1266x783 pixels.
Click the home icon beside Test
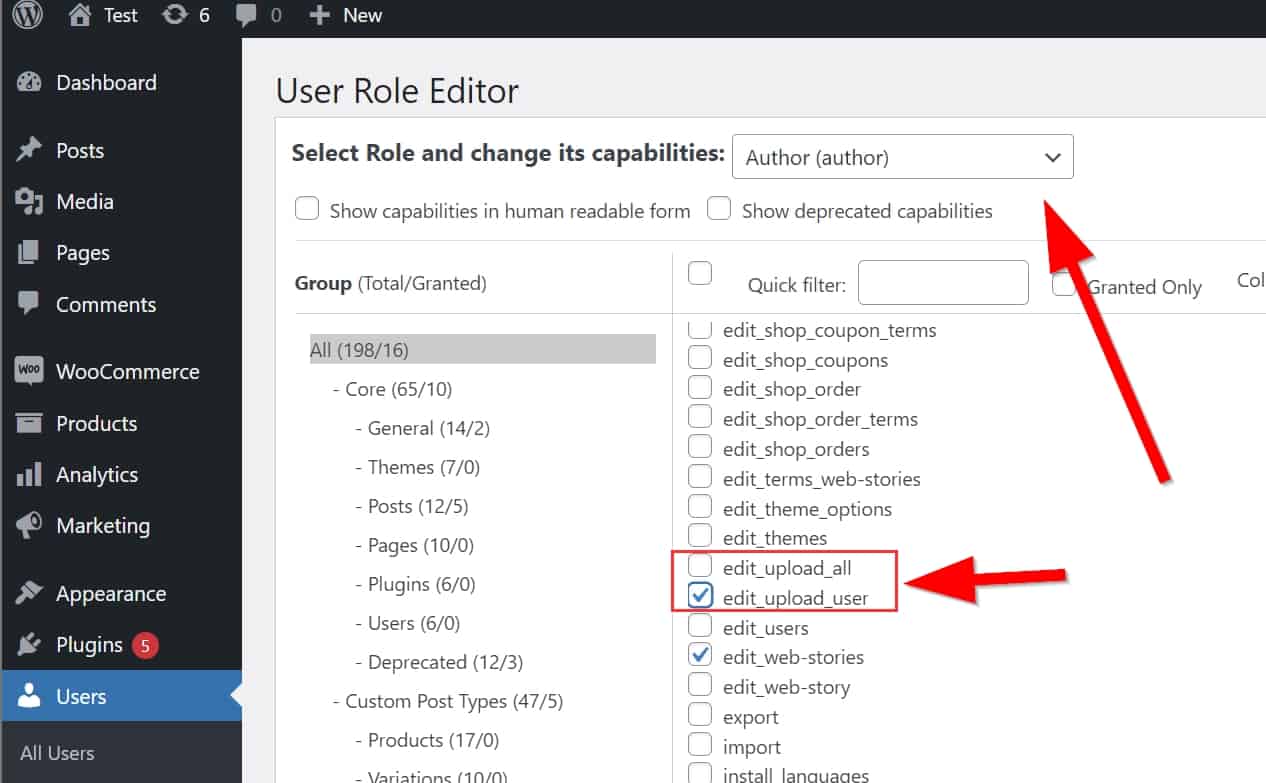point(80,15)
